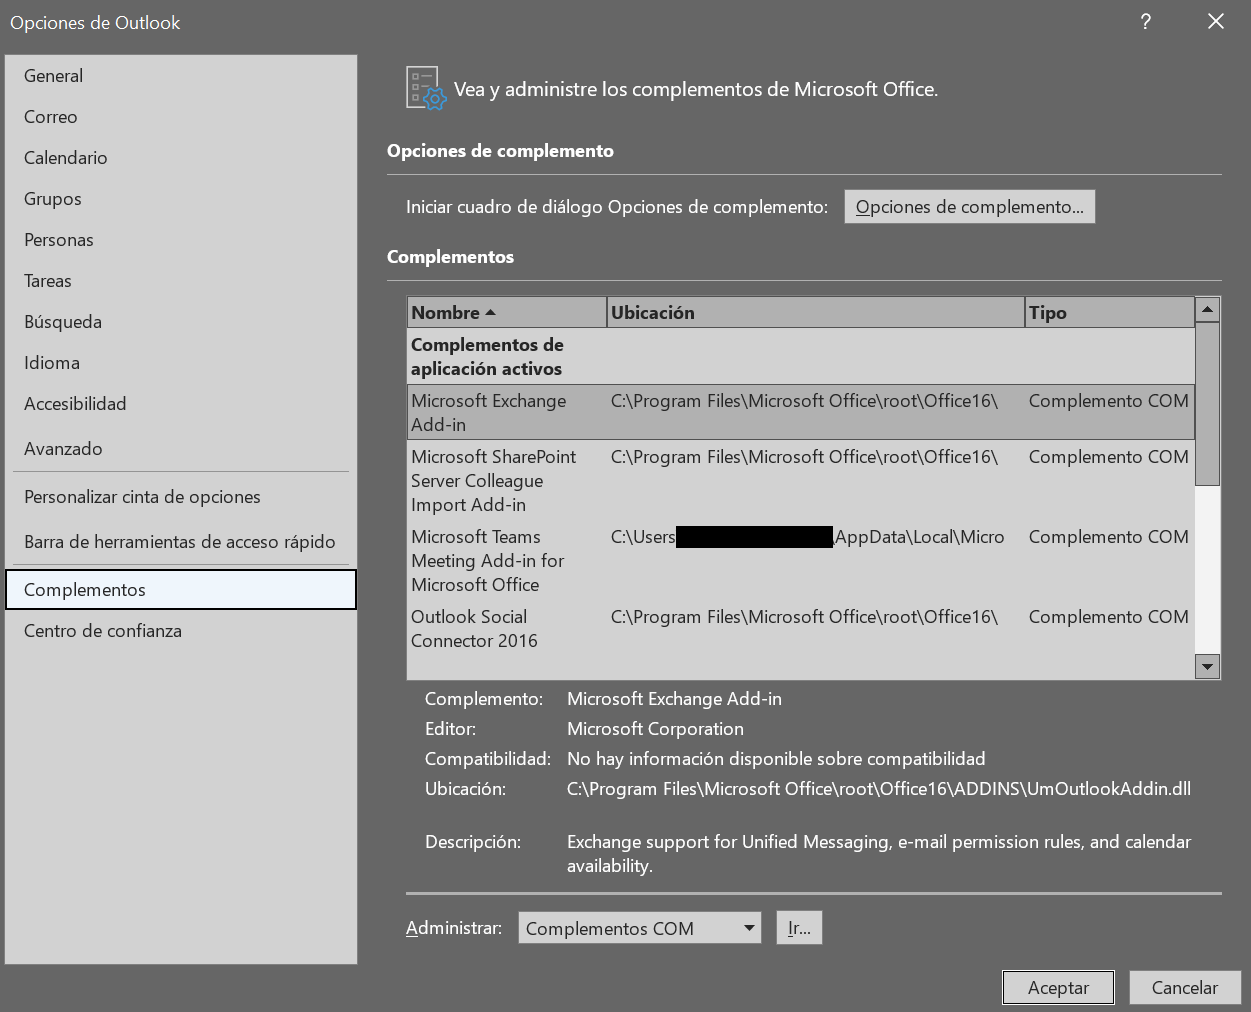The image size is (1251, 1012).
Task: Click the Opciones de complemento... button
Action: [x=970, y=207]
